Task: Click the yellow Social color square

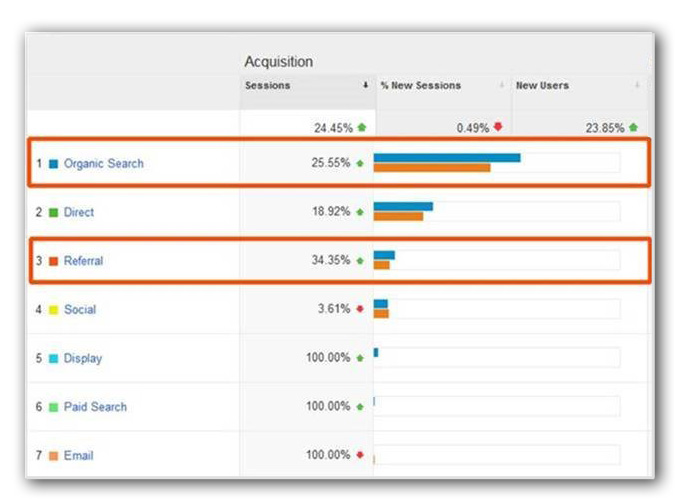Action: pos(53,310)
